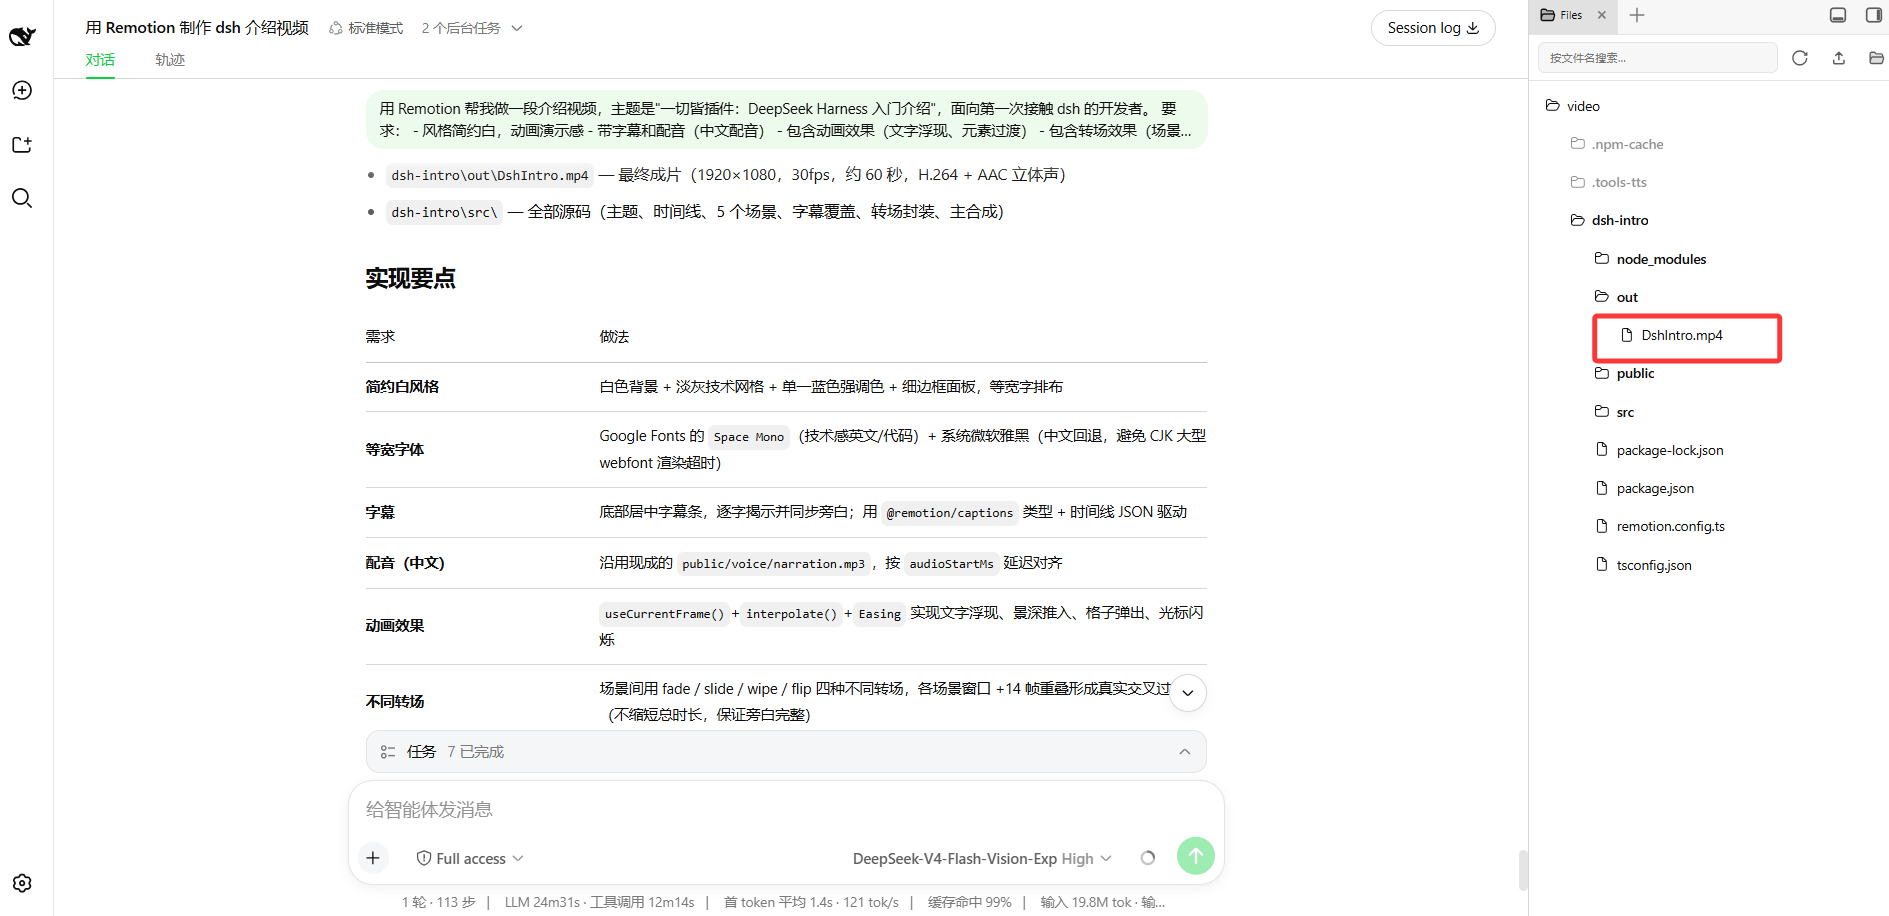Image resolution: width=1889 pixels, height=916 pixels.
Task: Toggle the right side panel layout icon
Action: click(x=1874, y=15)
